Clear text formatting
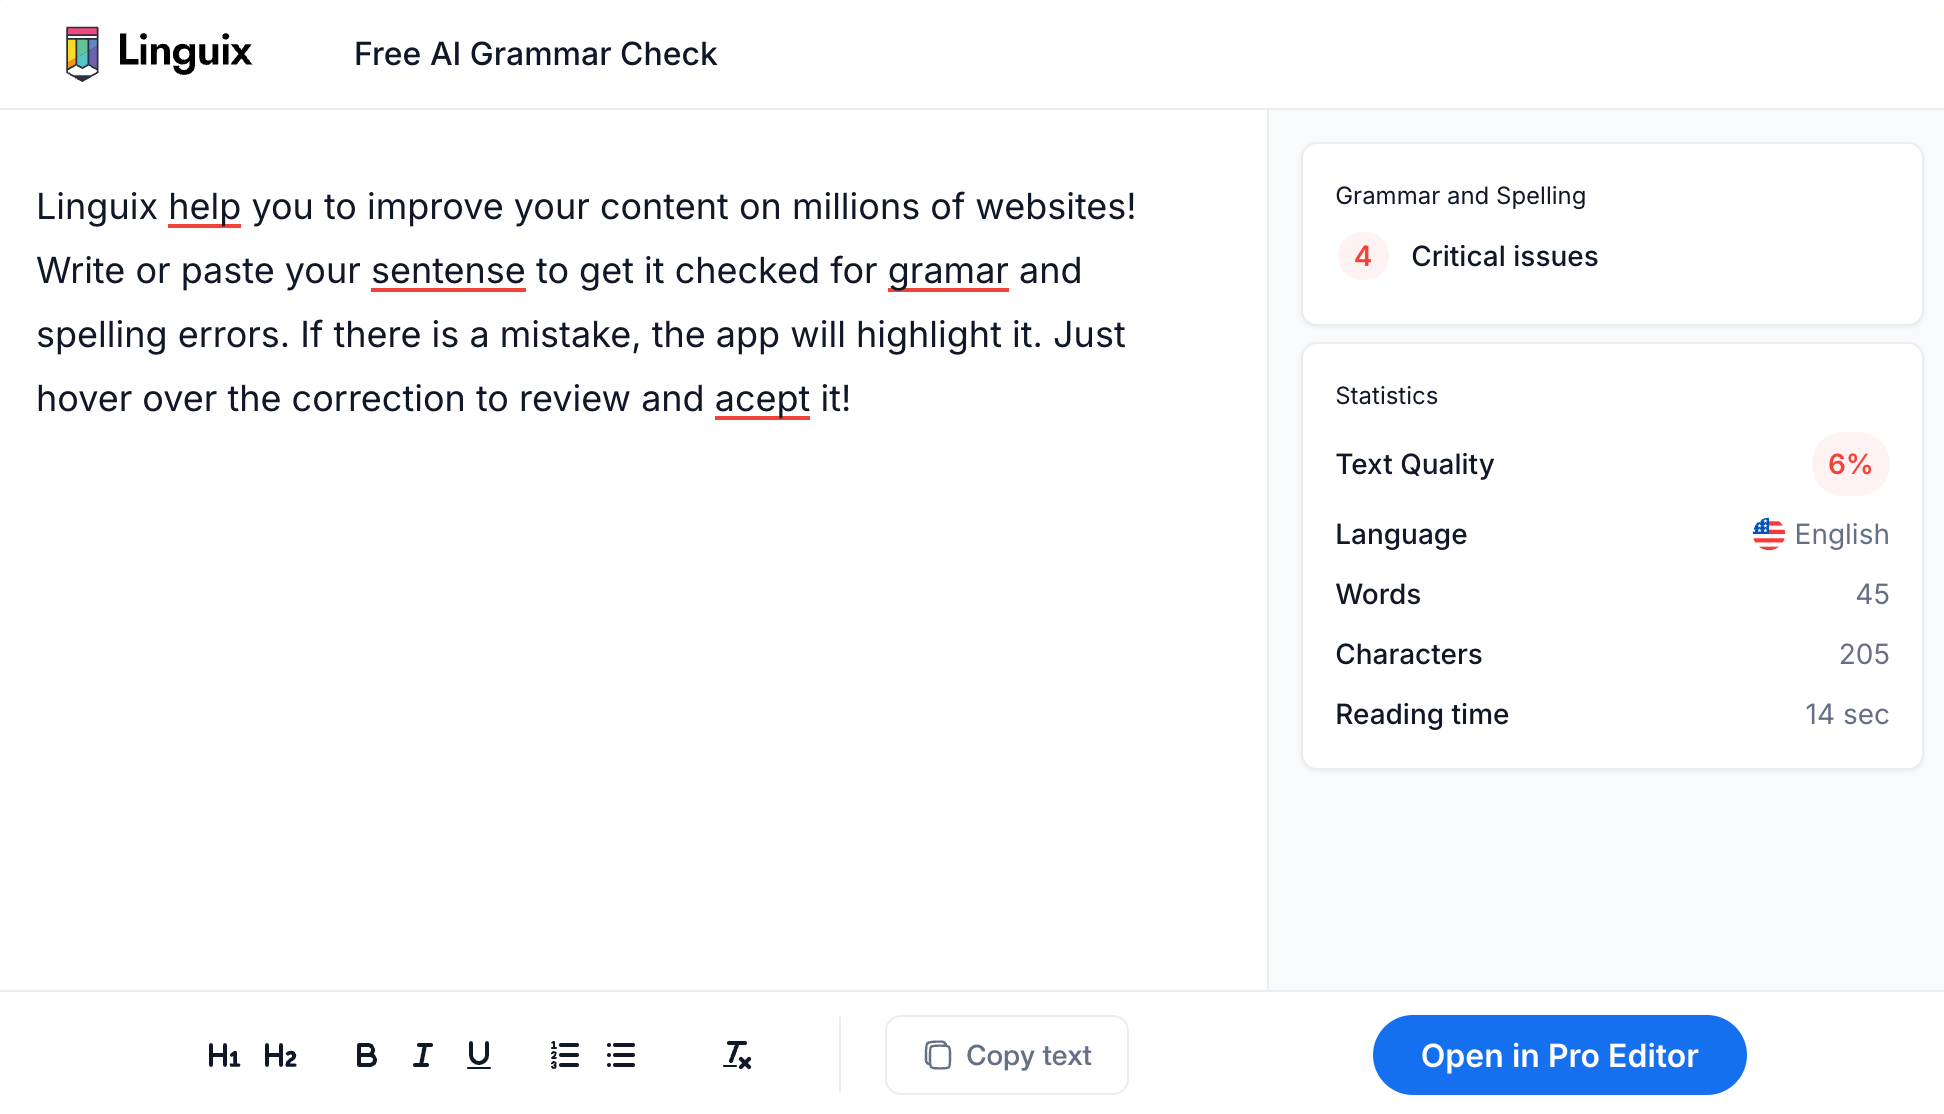Screen dimensions: 1944x1114 coord(737,1055)
